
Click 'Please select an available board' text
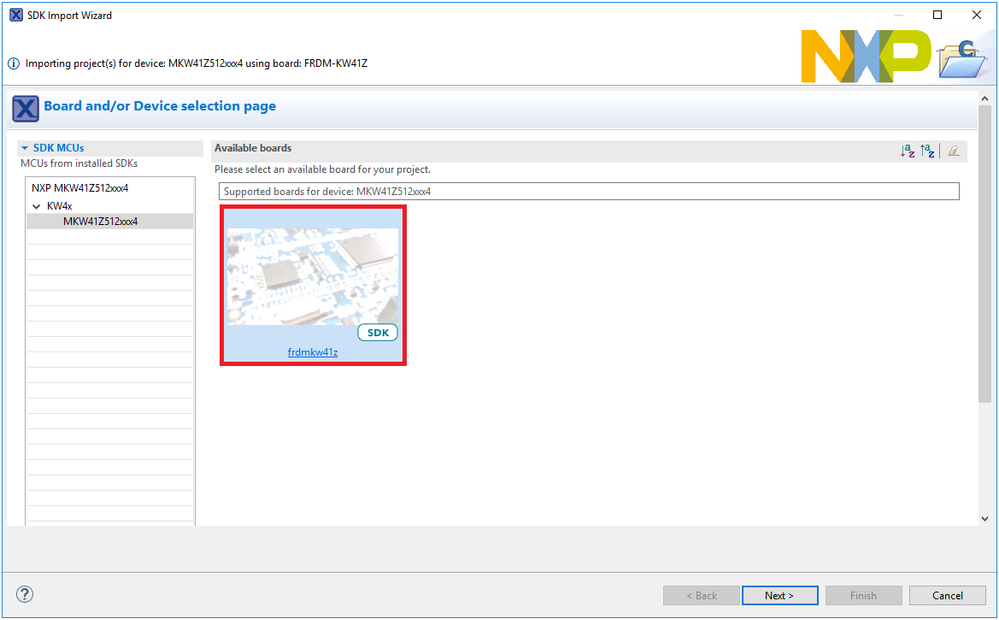tap(322, 169)
